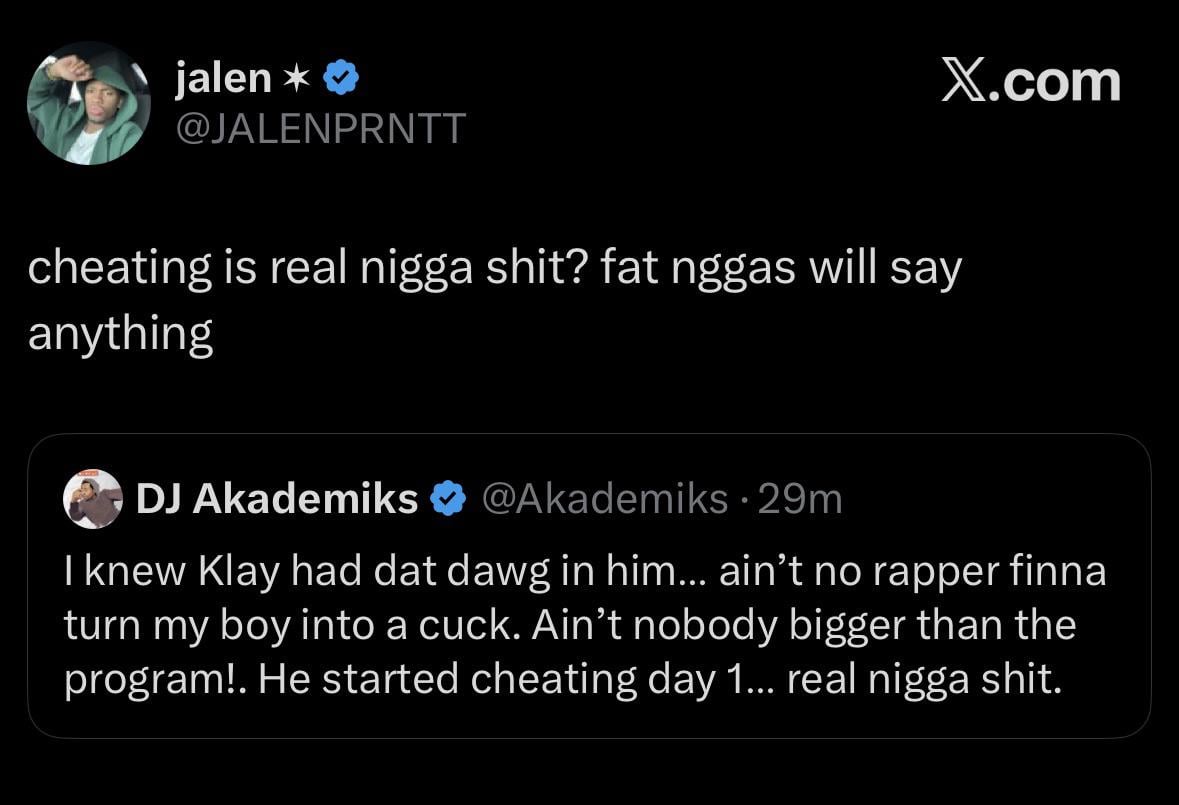1179x805 pixels.
Task: Open the DJ Akademiks display name
Action: pos(276,498)
